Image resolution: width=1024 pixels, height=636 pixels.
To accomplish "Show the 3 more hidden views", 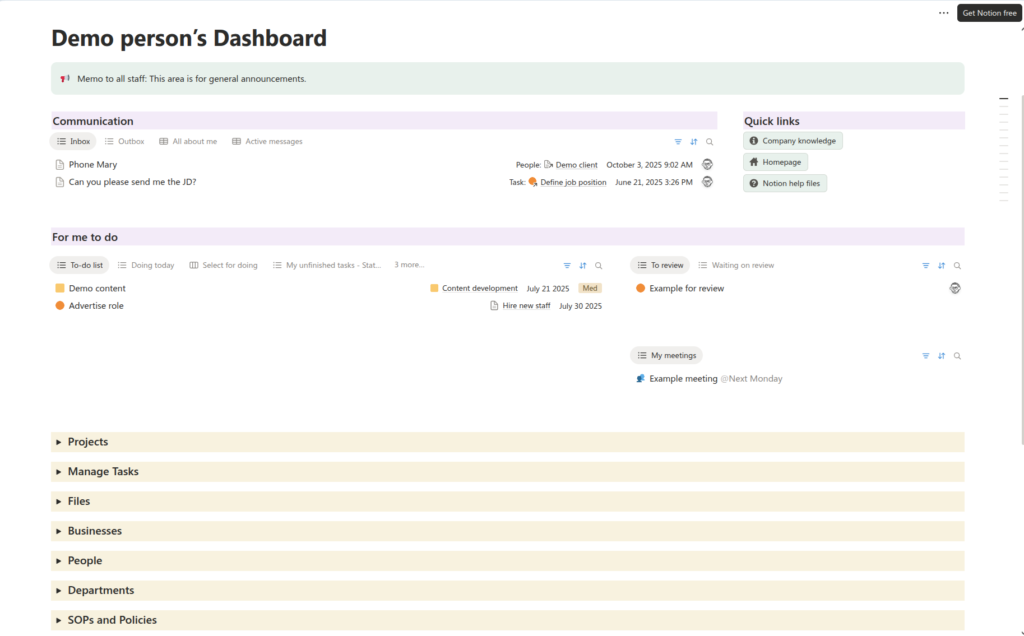I will coord(409,265).
